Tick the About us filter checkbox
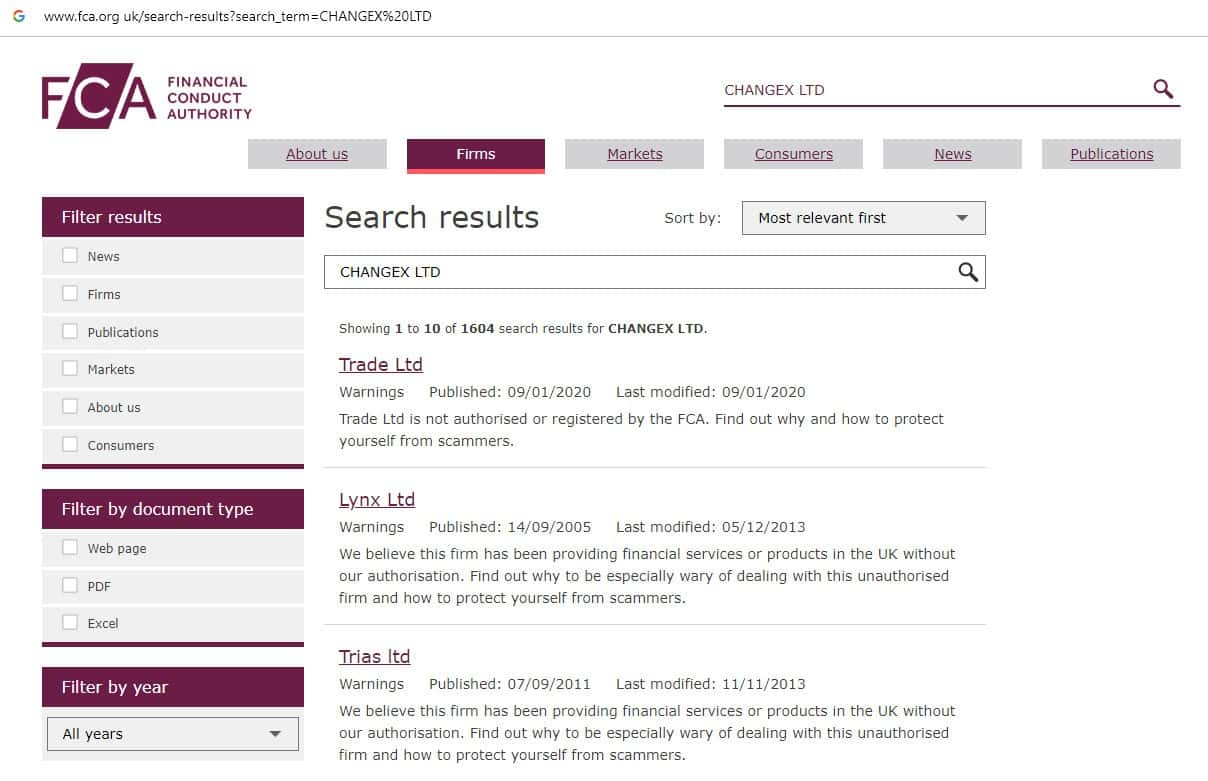Screen dimensions: 1208x781 pyautogui.click(x=70, y=406)
